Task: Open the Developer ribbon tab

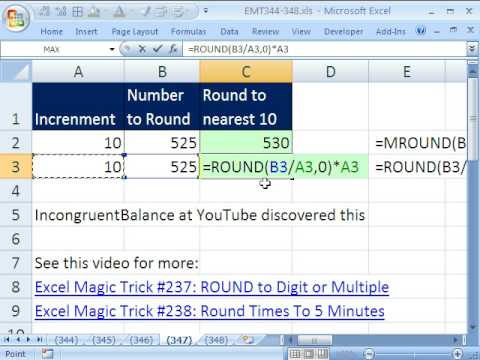Action: (x=343, y=32)
